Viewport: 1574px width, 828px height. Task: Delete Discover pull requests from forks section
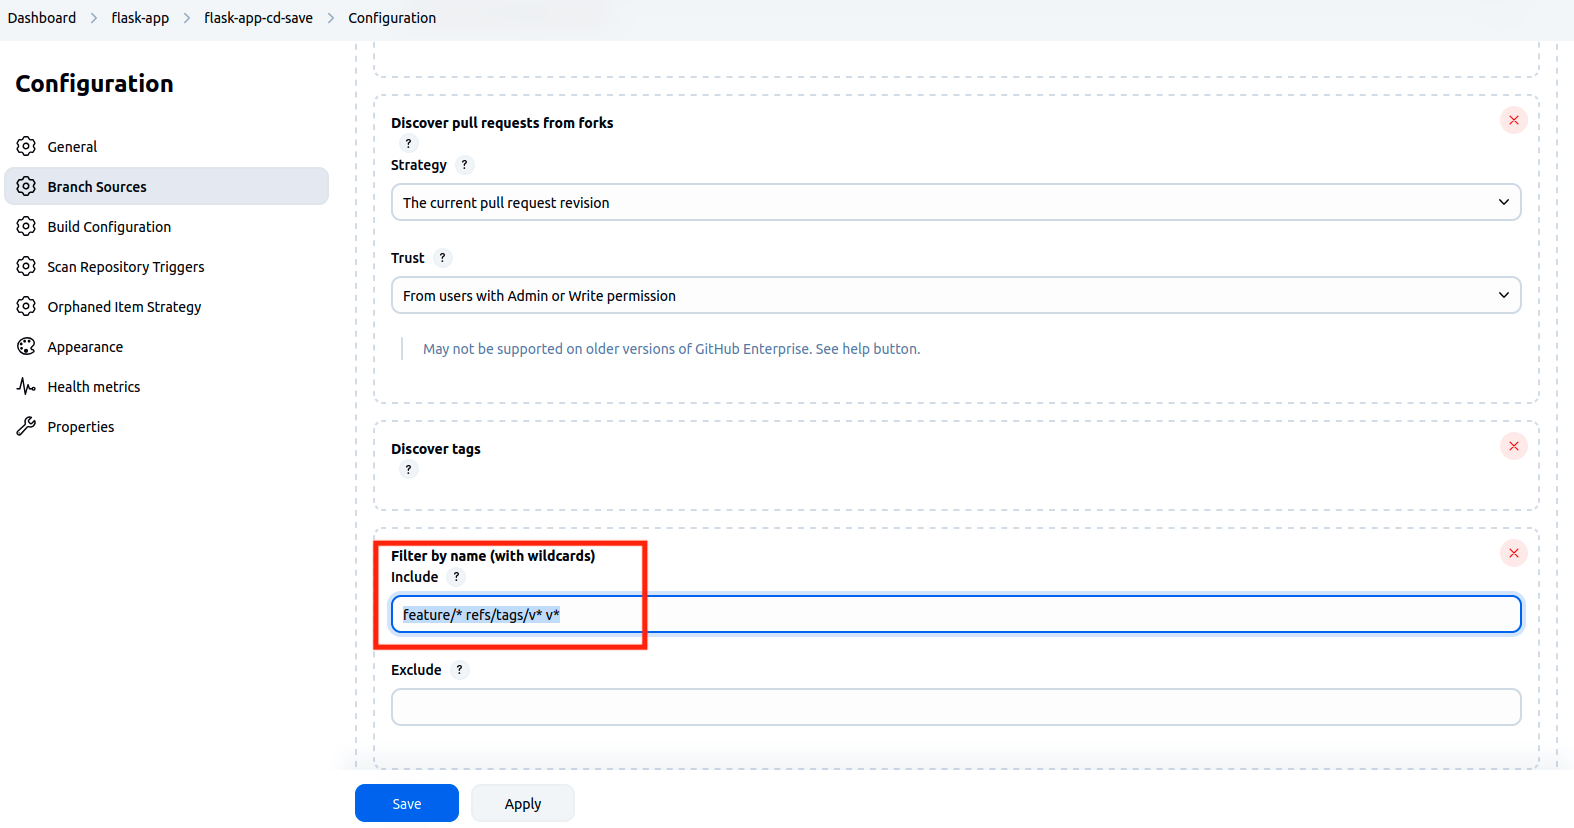pos(1513,120)
